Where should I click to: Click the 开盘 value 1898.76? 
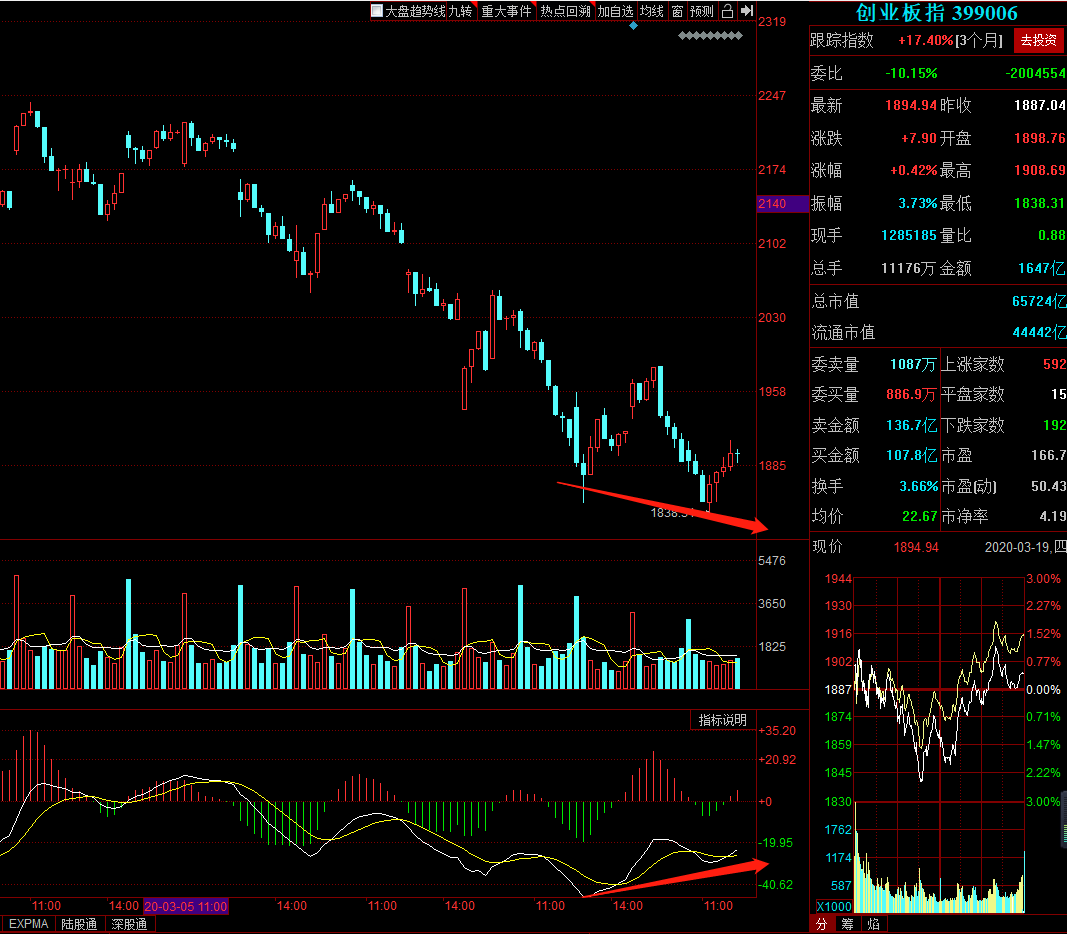tap(1040, 138)
